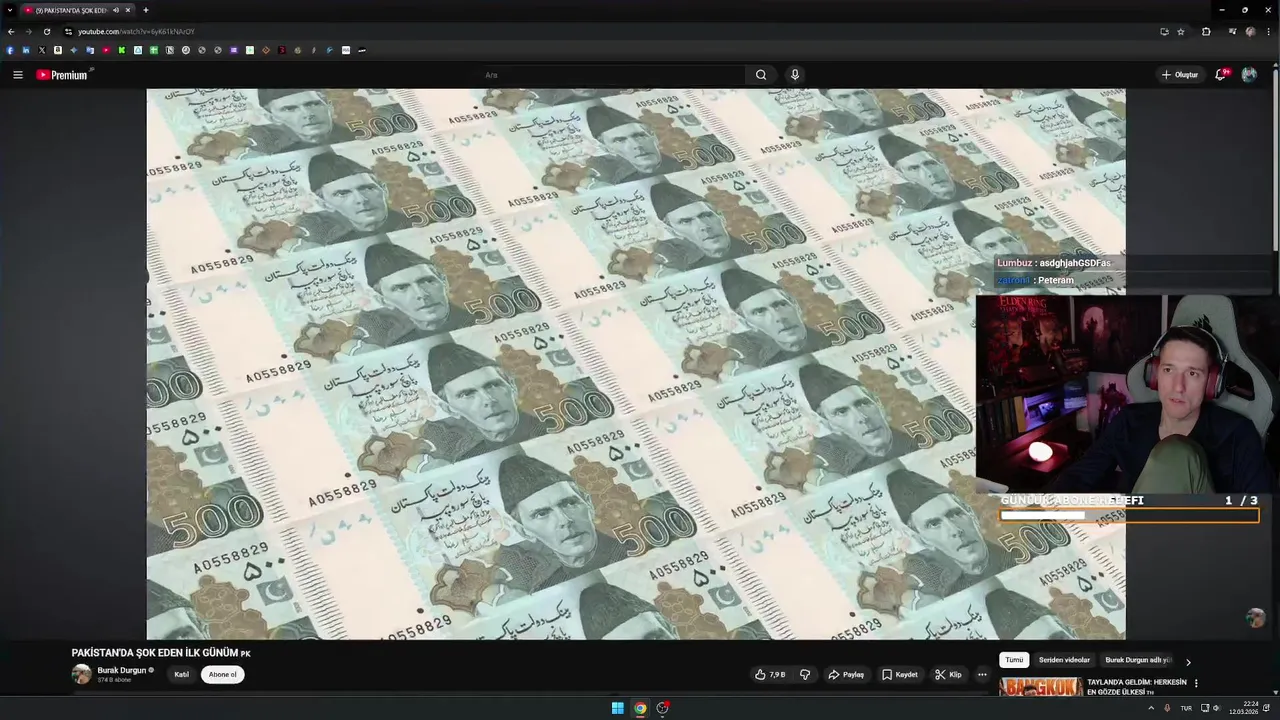Click the YouTube search magnifier button
This screenshot has height=720, width=1280.
click(x=761, y=75)
